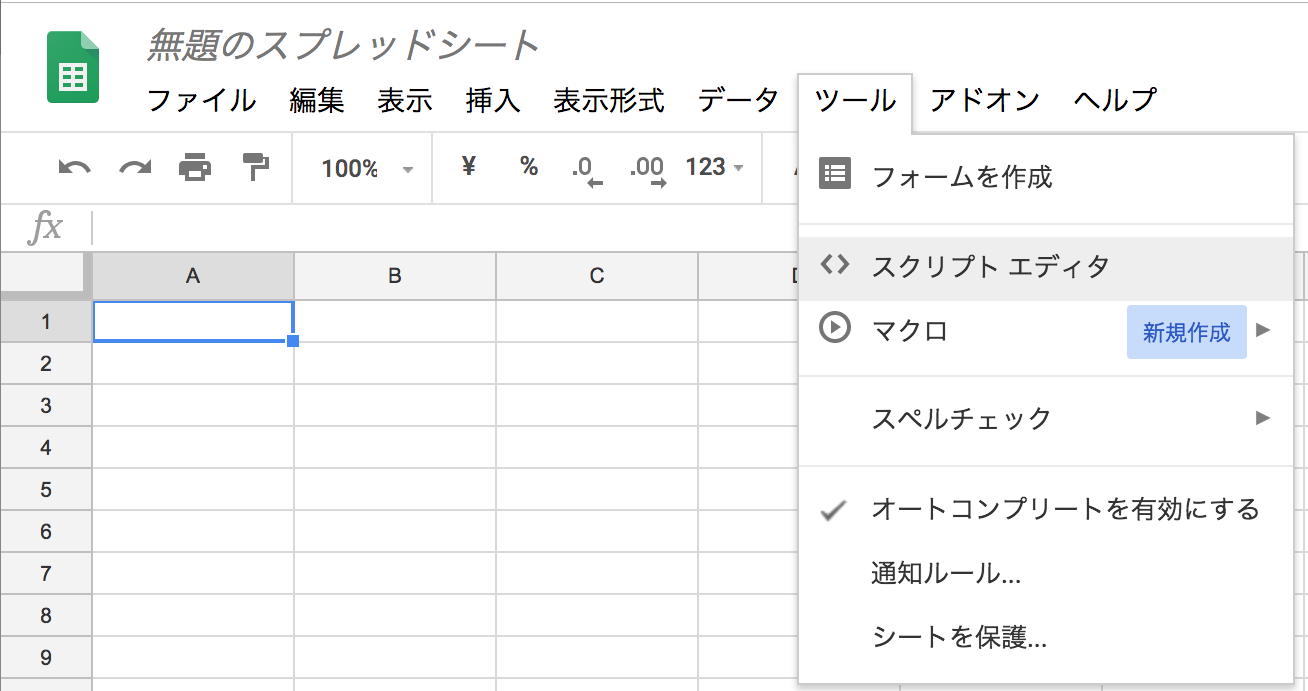Select スクリプト エディタ menu entry
The height and width of the screenshot is (691, 1308).
(x=990, y=267)
